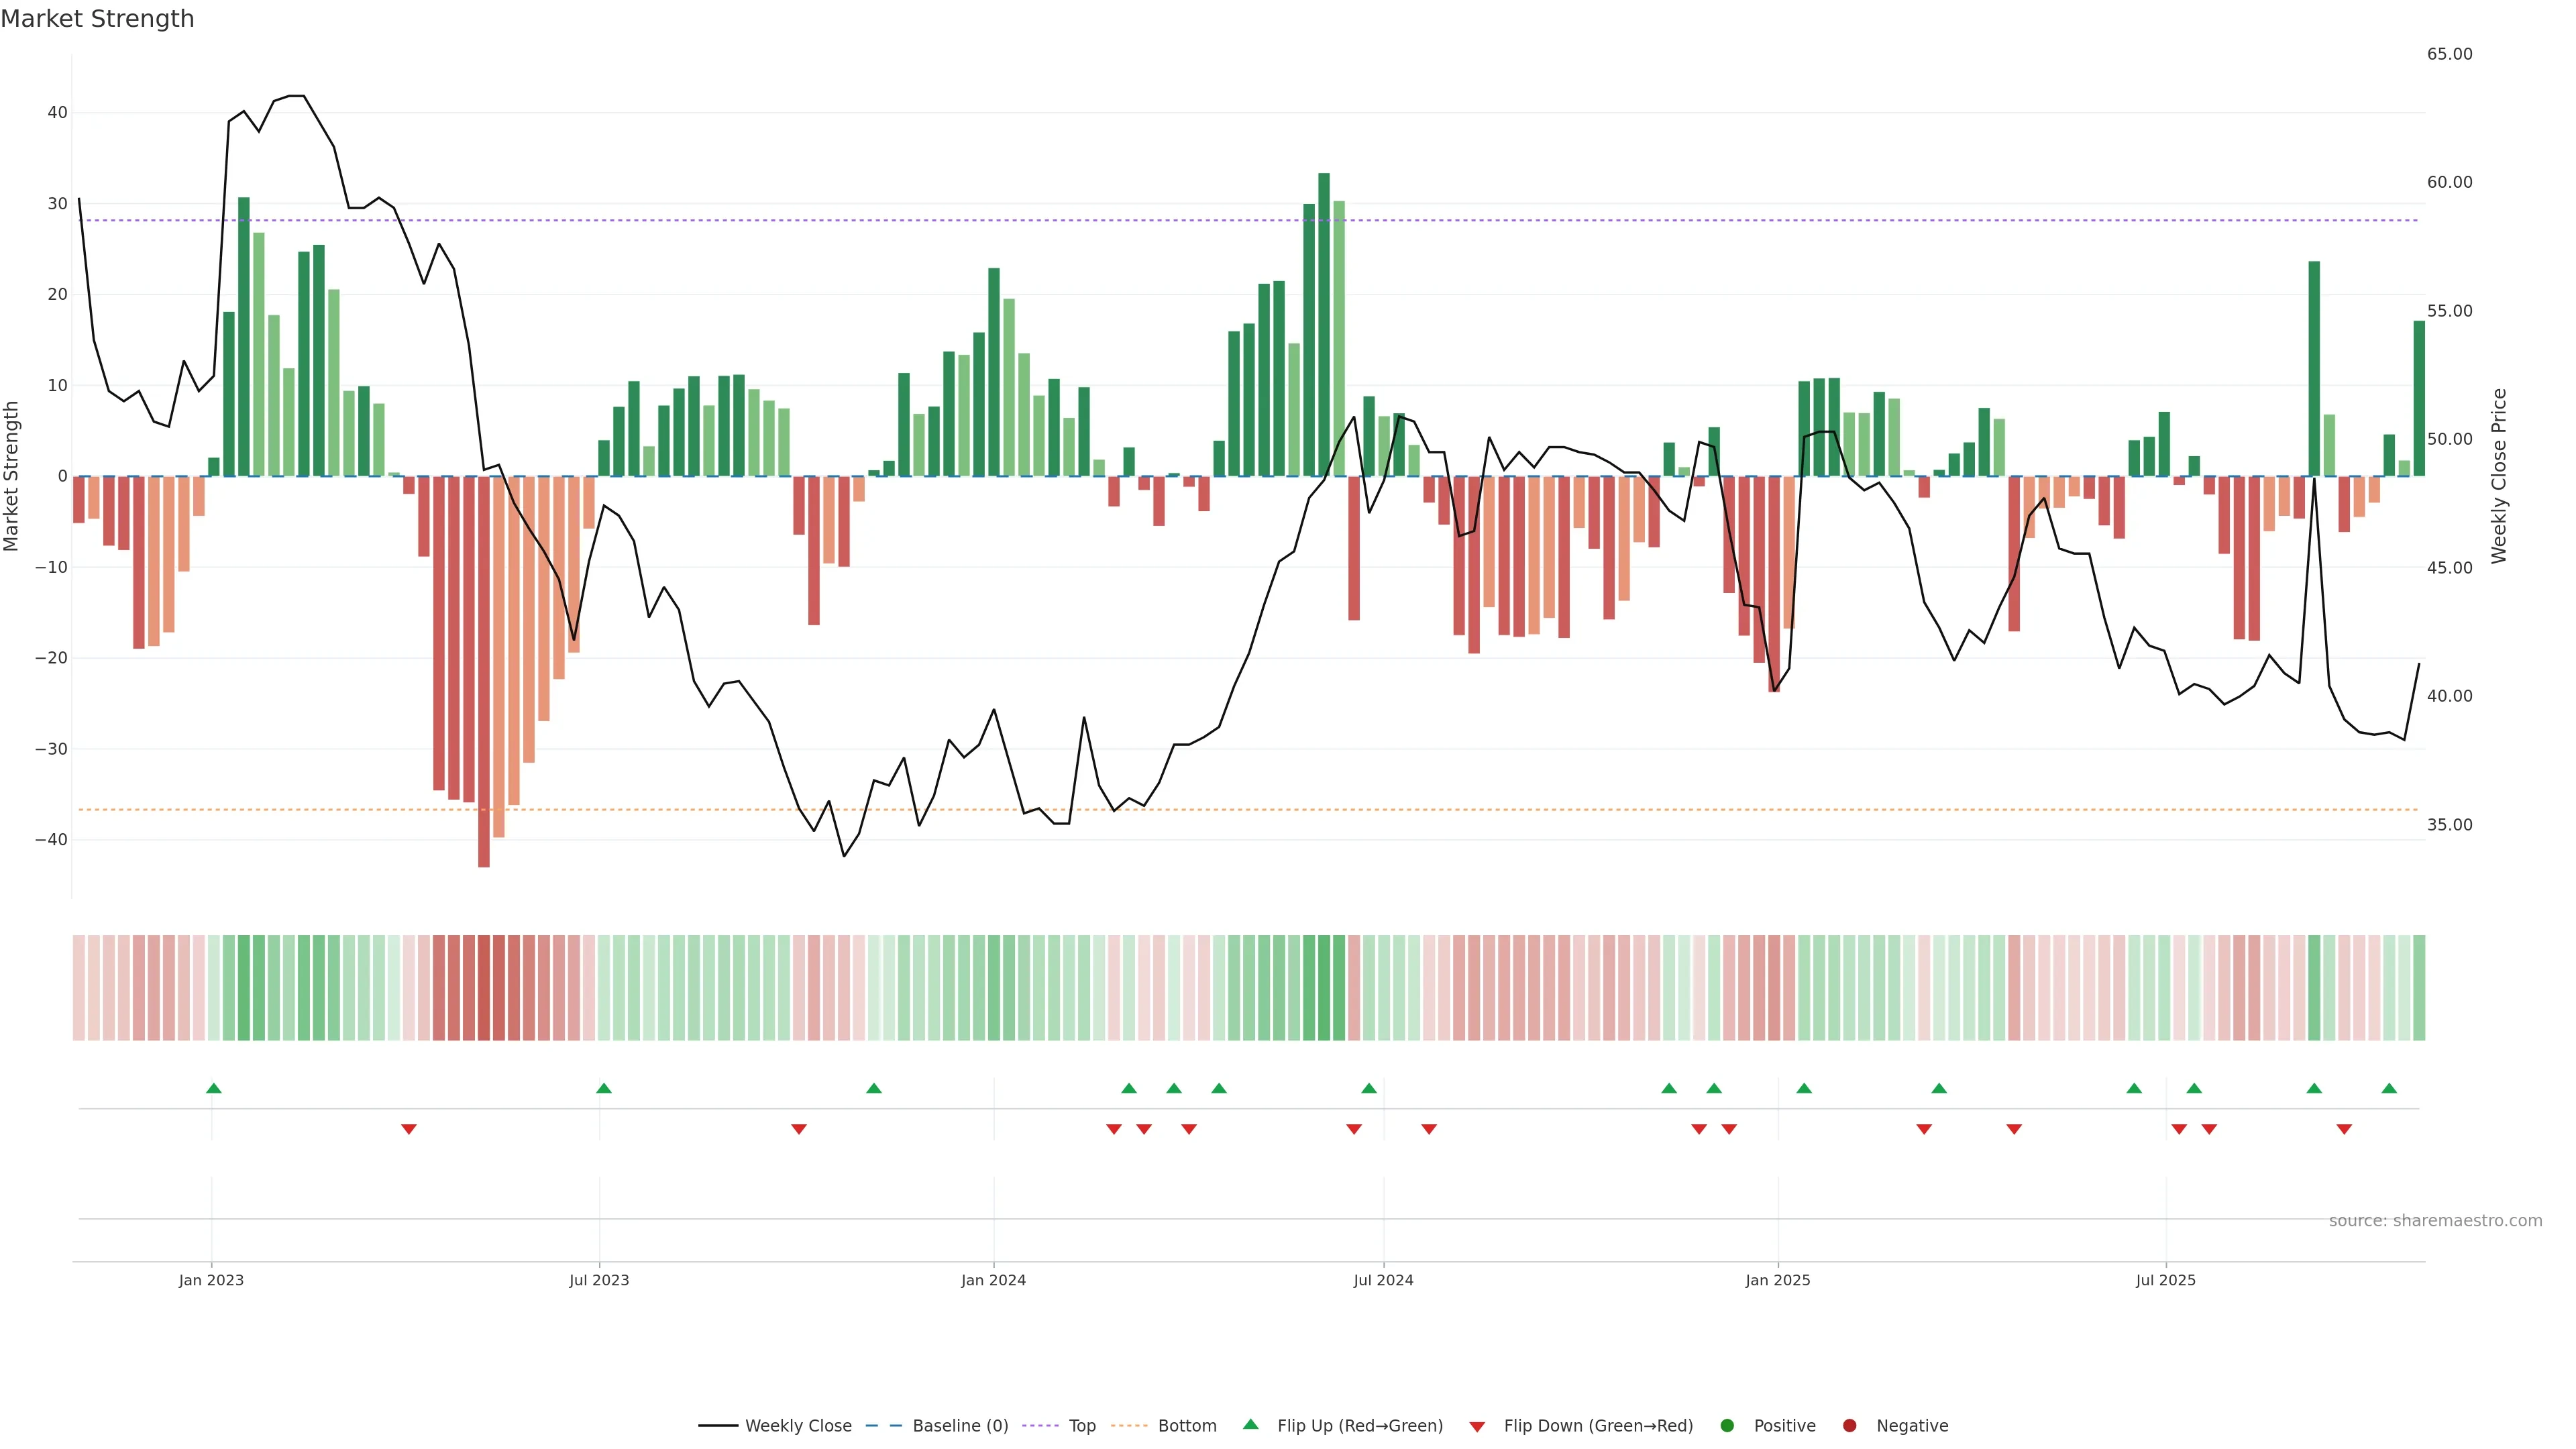This screenshot has width=2576, height=1449.
Task: Click the red Negative legend dot
Action: click(x=1849, y=1425)
